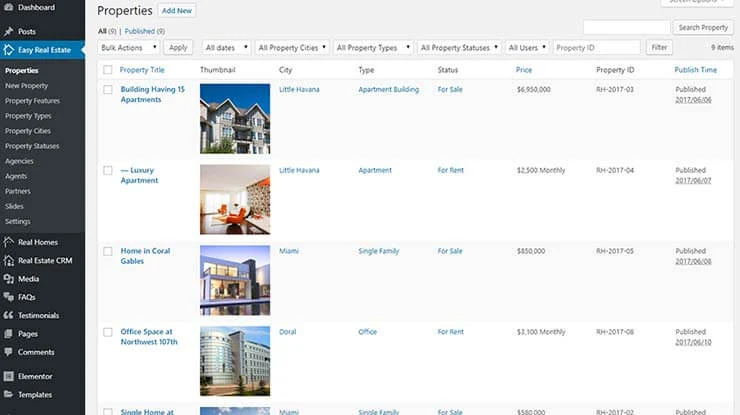Sort by Property Title column header

(142, 70)
